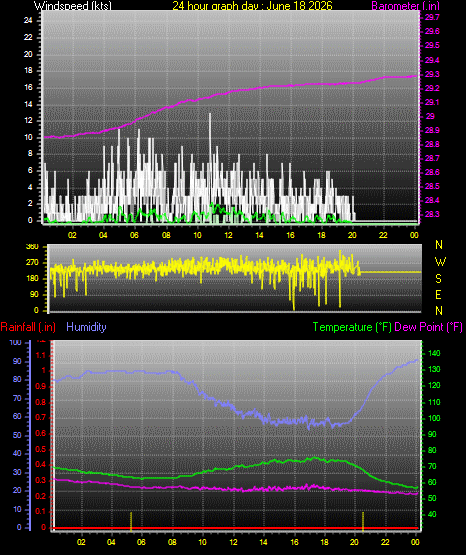Click the '22' hour label under the windspeed graph
The image size is (466, 555).
point(383,235)
